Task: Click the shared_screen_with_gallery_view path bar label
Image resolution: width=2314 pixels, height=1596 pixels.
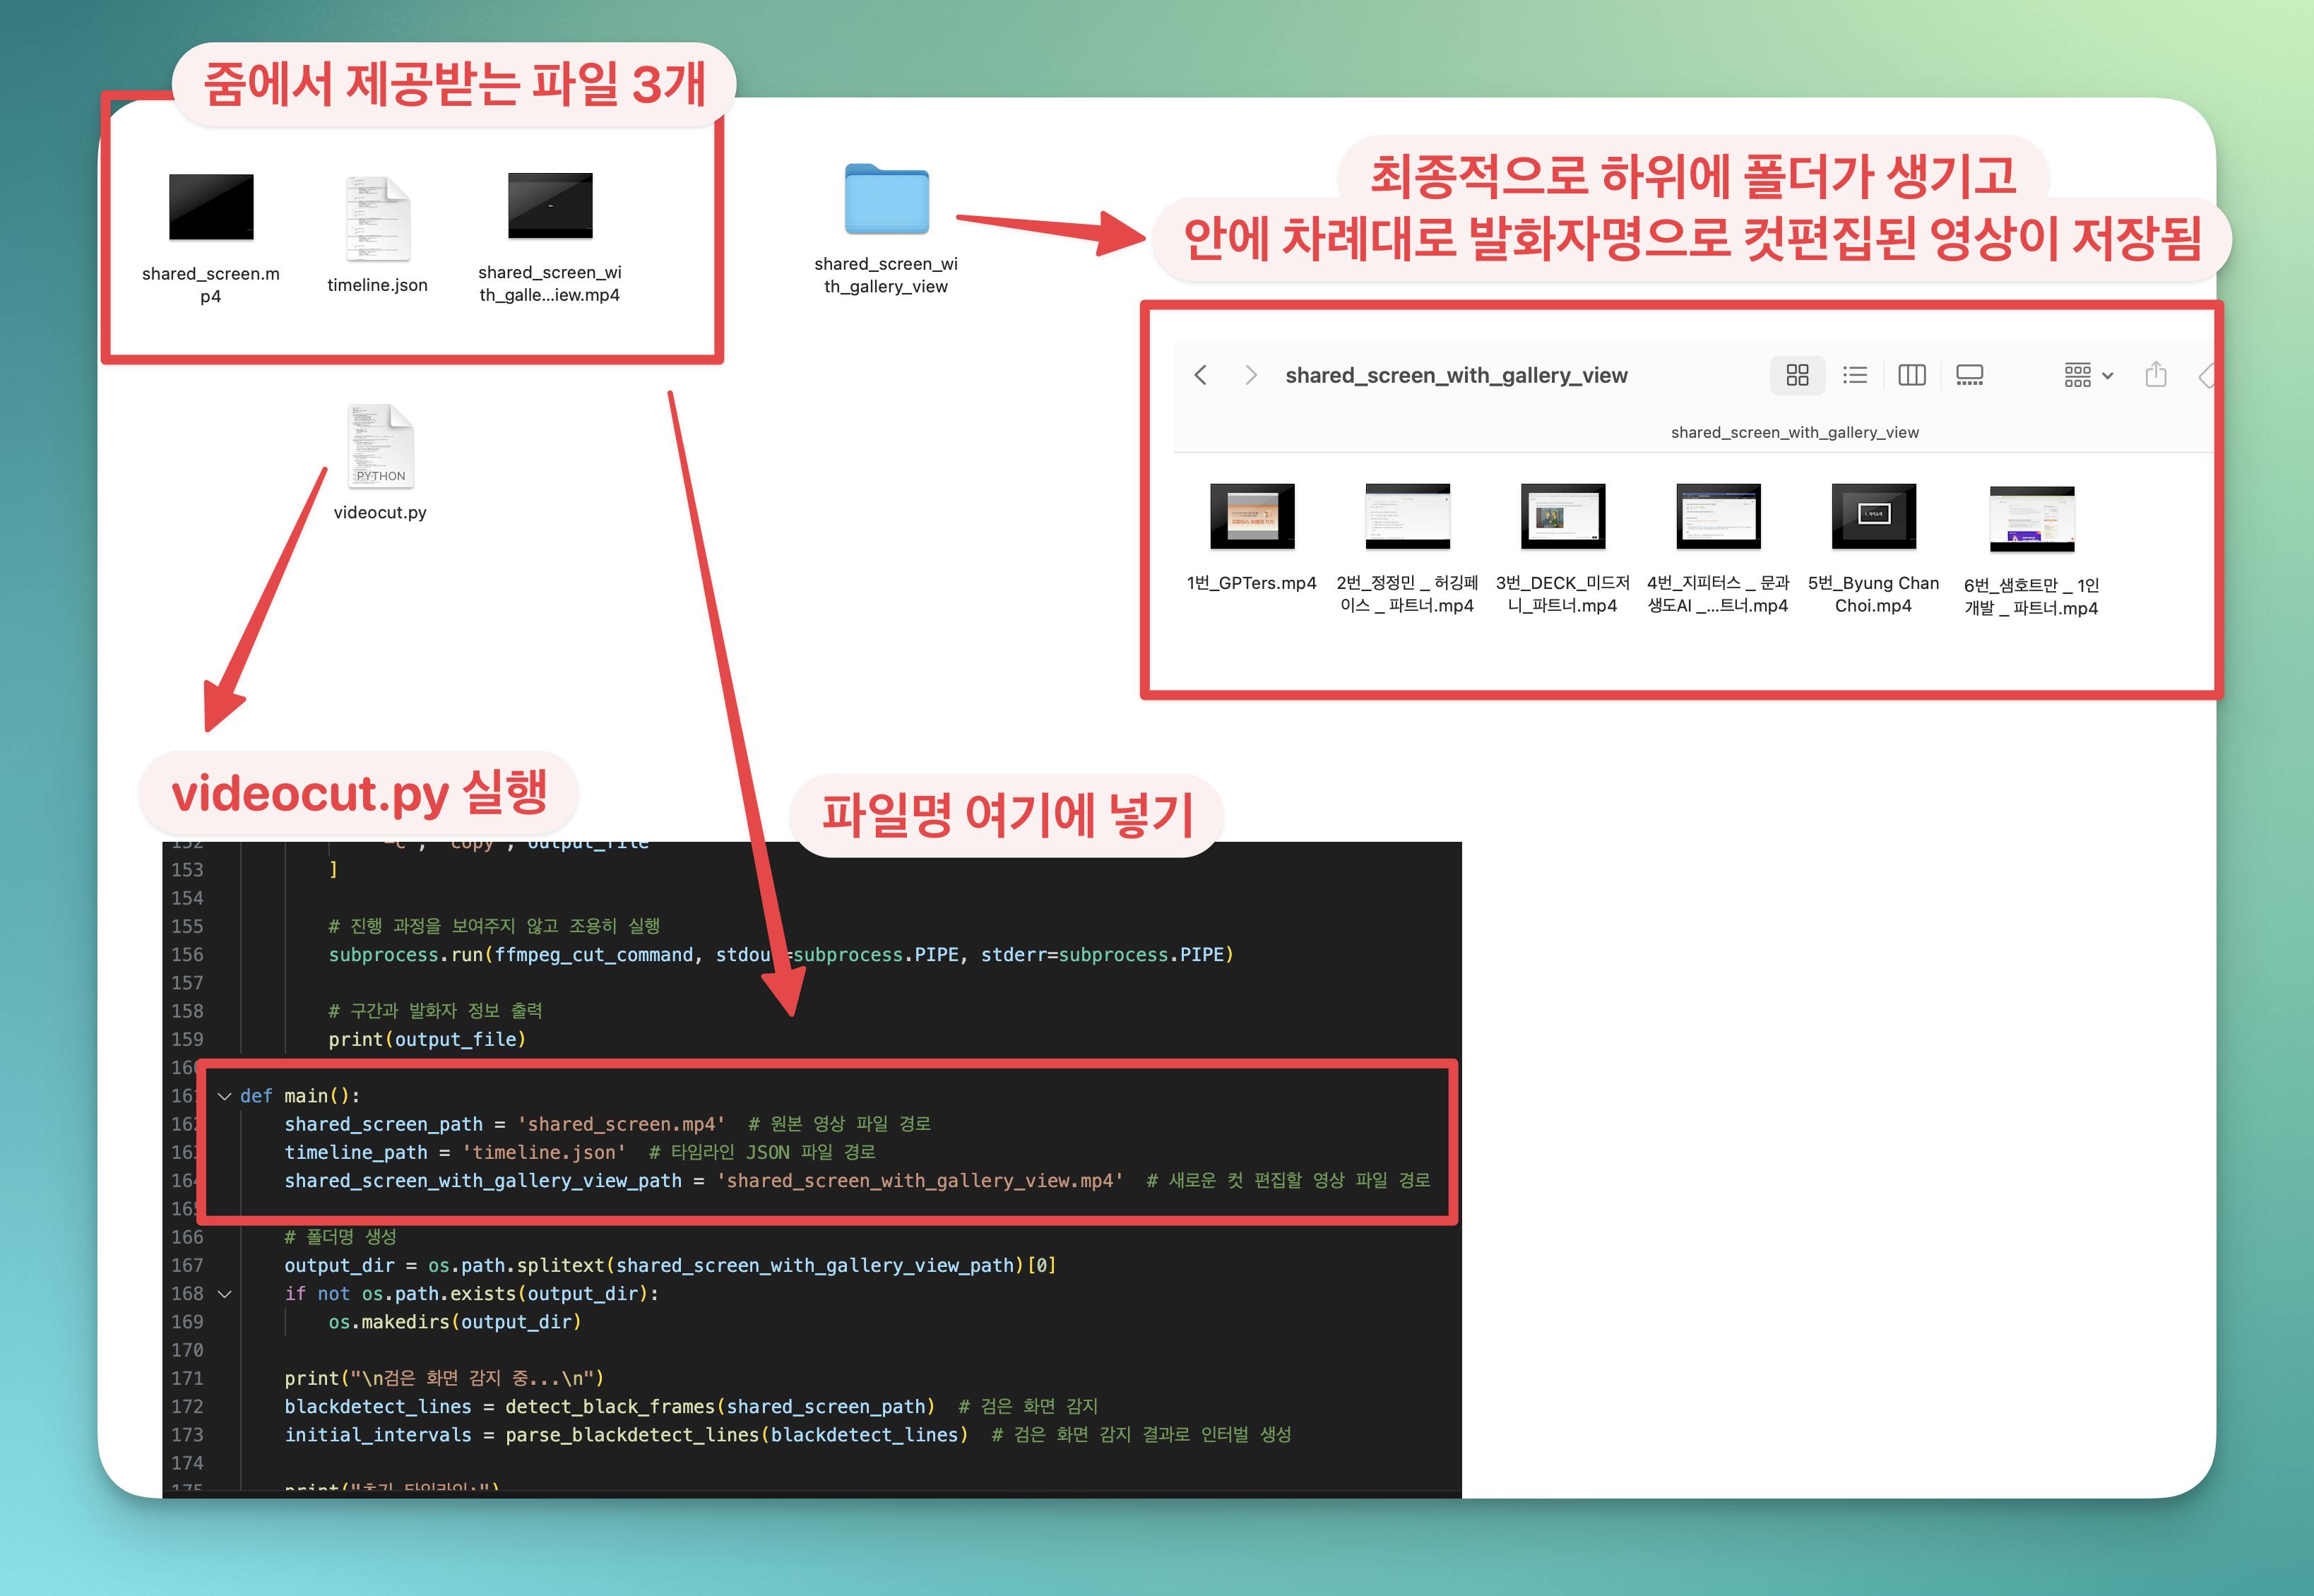Action: click(1794, 432)
